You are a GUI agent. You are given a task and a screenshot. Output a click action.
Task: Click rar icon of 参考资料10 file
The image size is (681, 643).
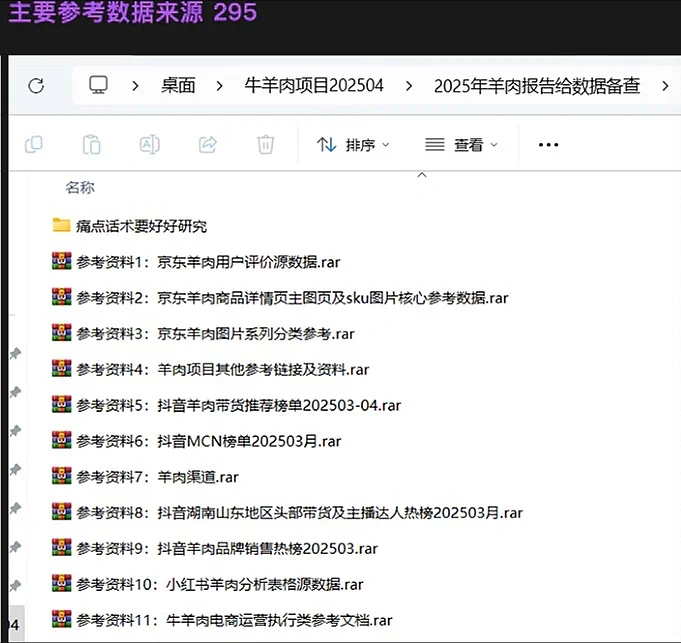[61, 583]
